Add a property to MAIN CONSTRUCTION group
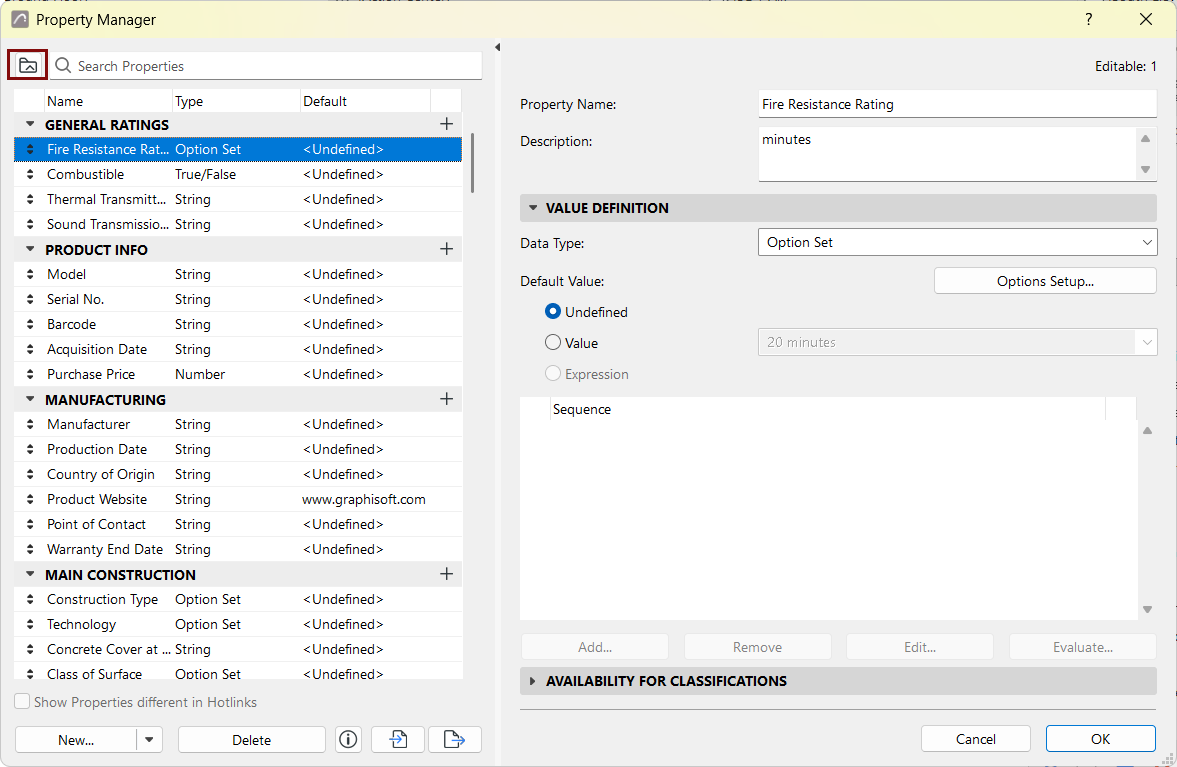This screenshot has height=767, width=1177. point(447,574)
